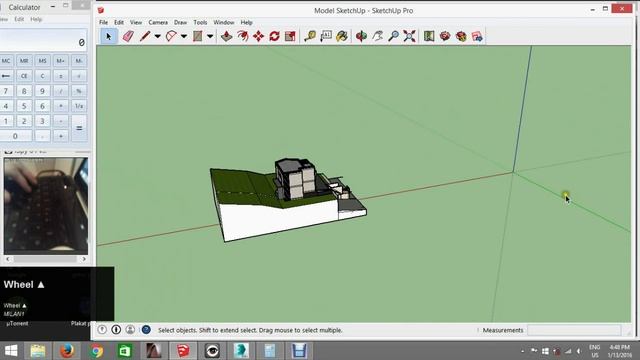Click the Calculator MS button
Screen dimensions: 640x360
coord(42,61)
